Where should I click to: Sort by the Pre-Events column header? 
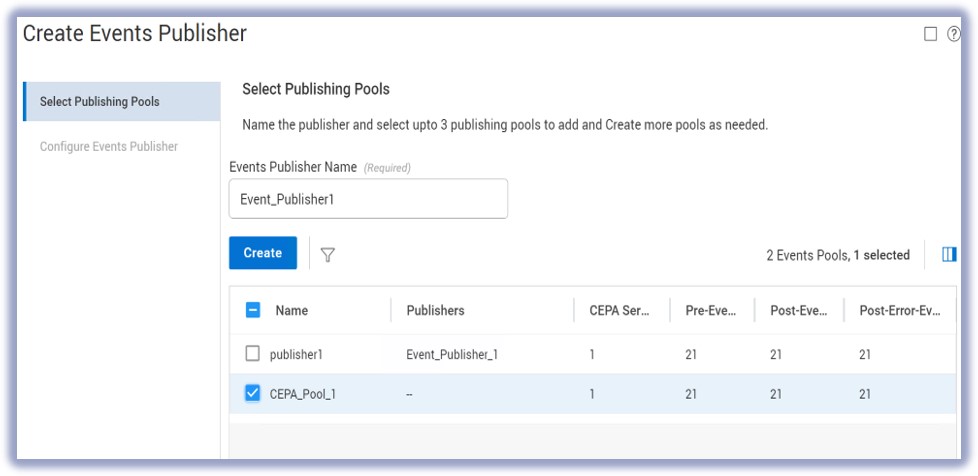point(710,310)
